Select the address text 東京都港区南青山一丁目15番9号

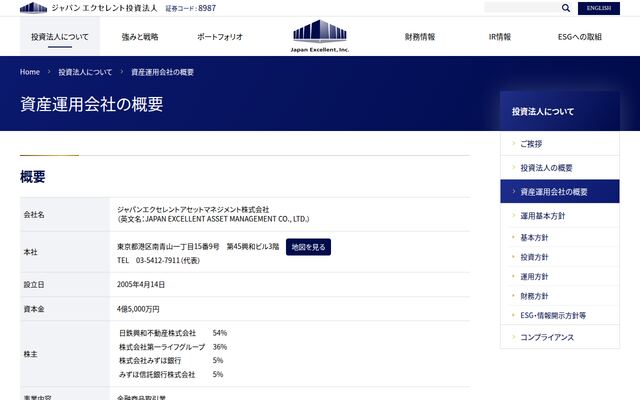click(168, 247)
